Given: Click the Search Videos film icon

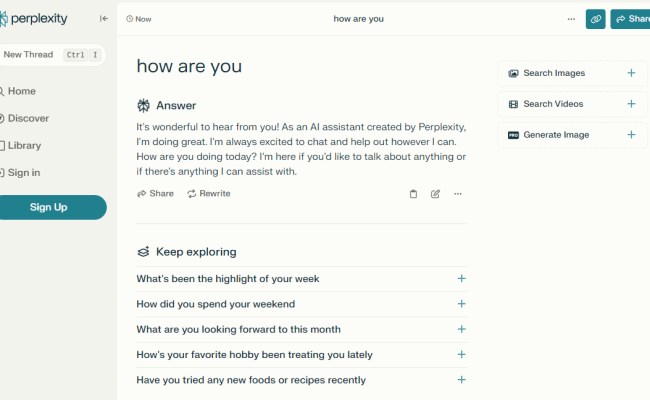Looking at the screenshot, I should pyautogui.click(x=513, y=104).
